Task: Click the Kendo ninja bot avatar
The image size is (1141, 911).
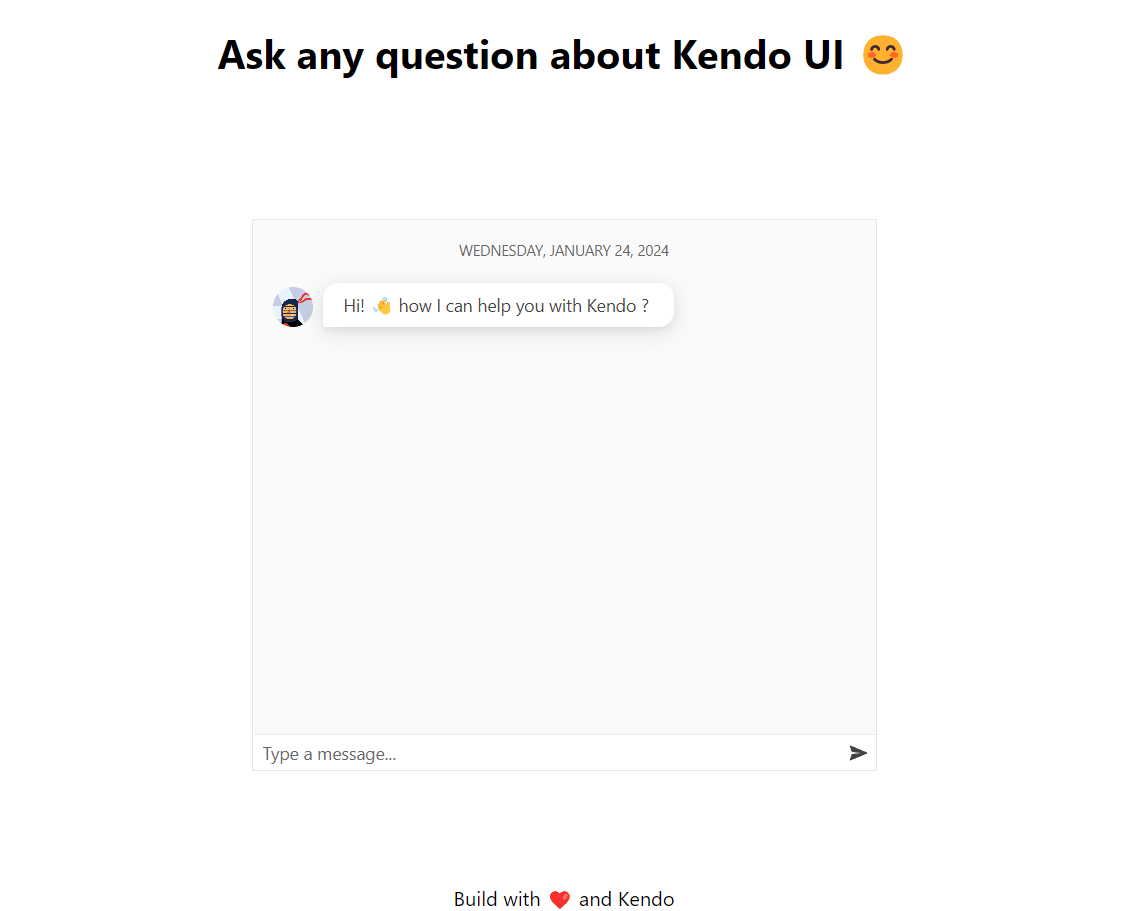Action: (292, 307)
